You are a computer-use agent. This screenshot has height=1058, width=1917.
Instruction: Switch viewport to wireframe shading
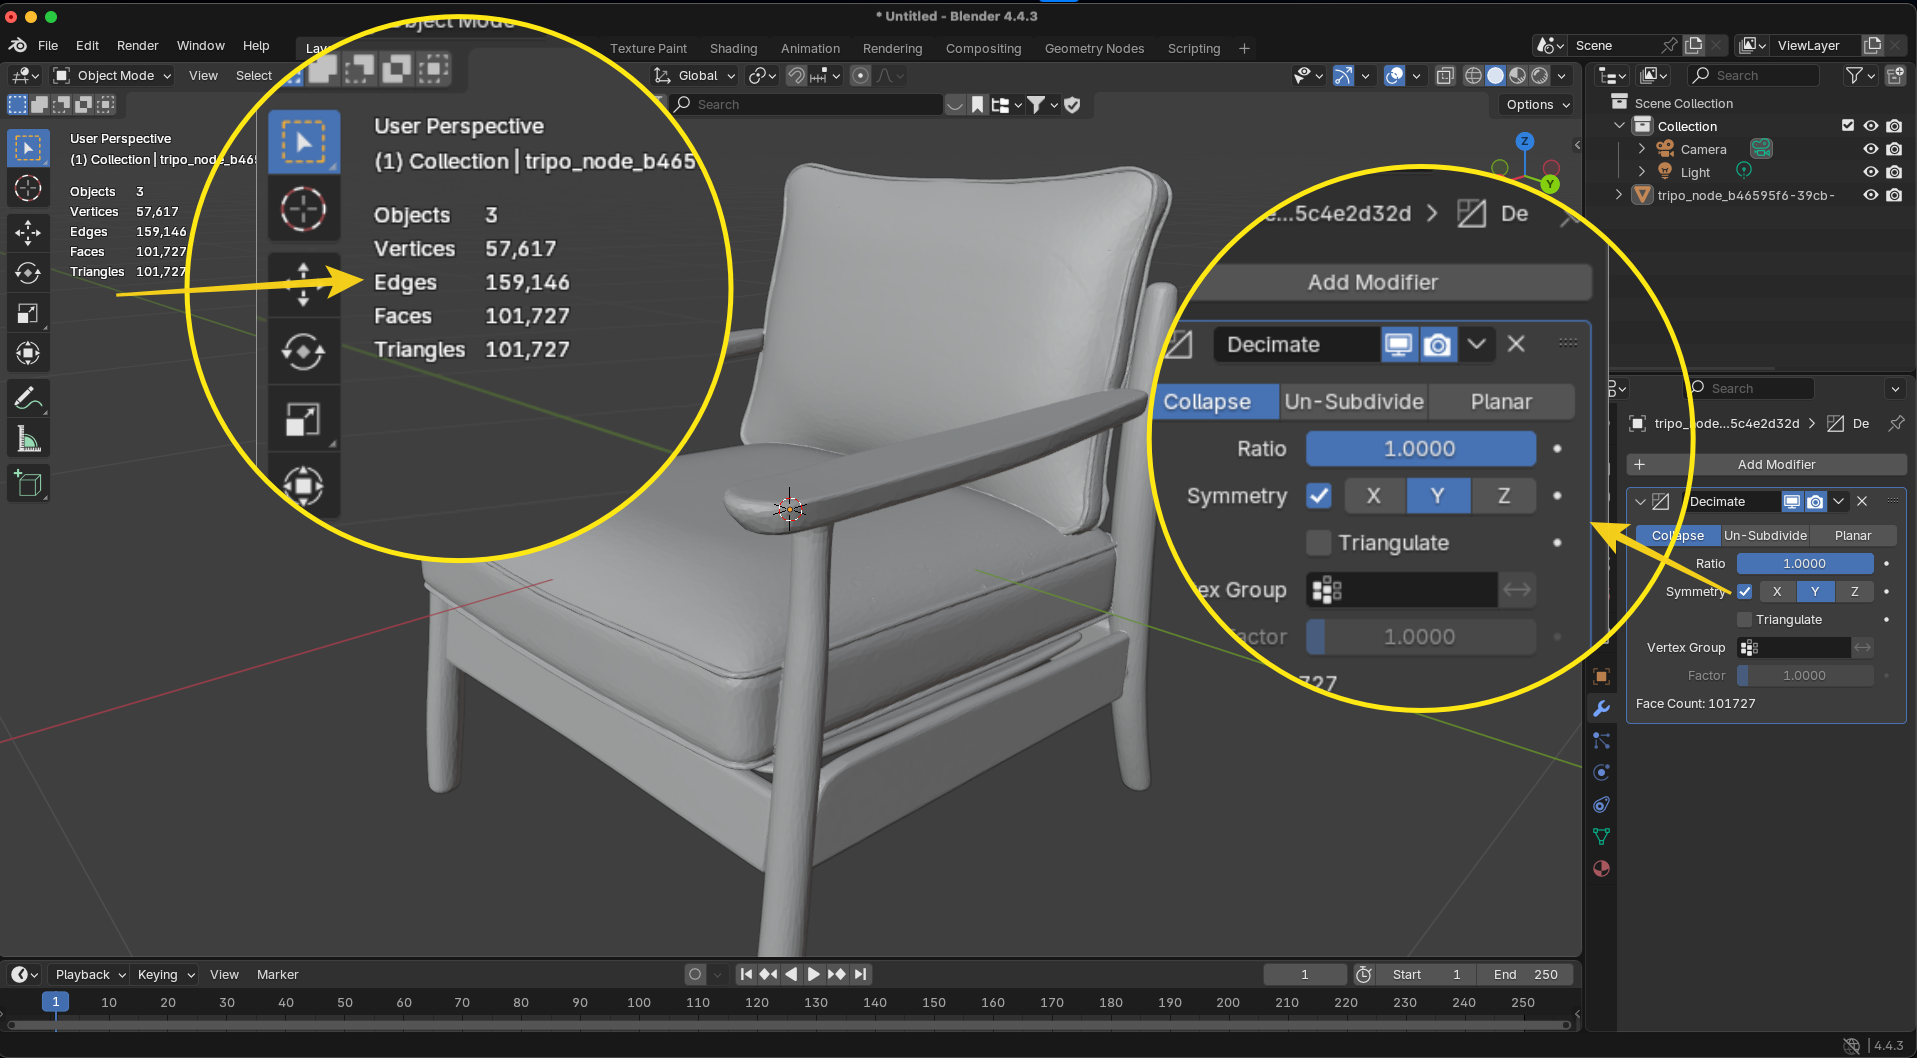[x=1473, y=76]
